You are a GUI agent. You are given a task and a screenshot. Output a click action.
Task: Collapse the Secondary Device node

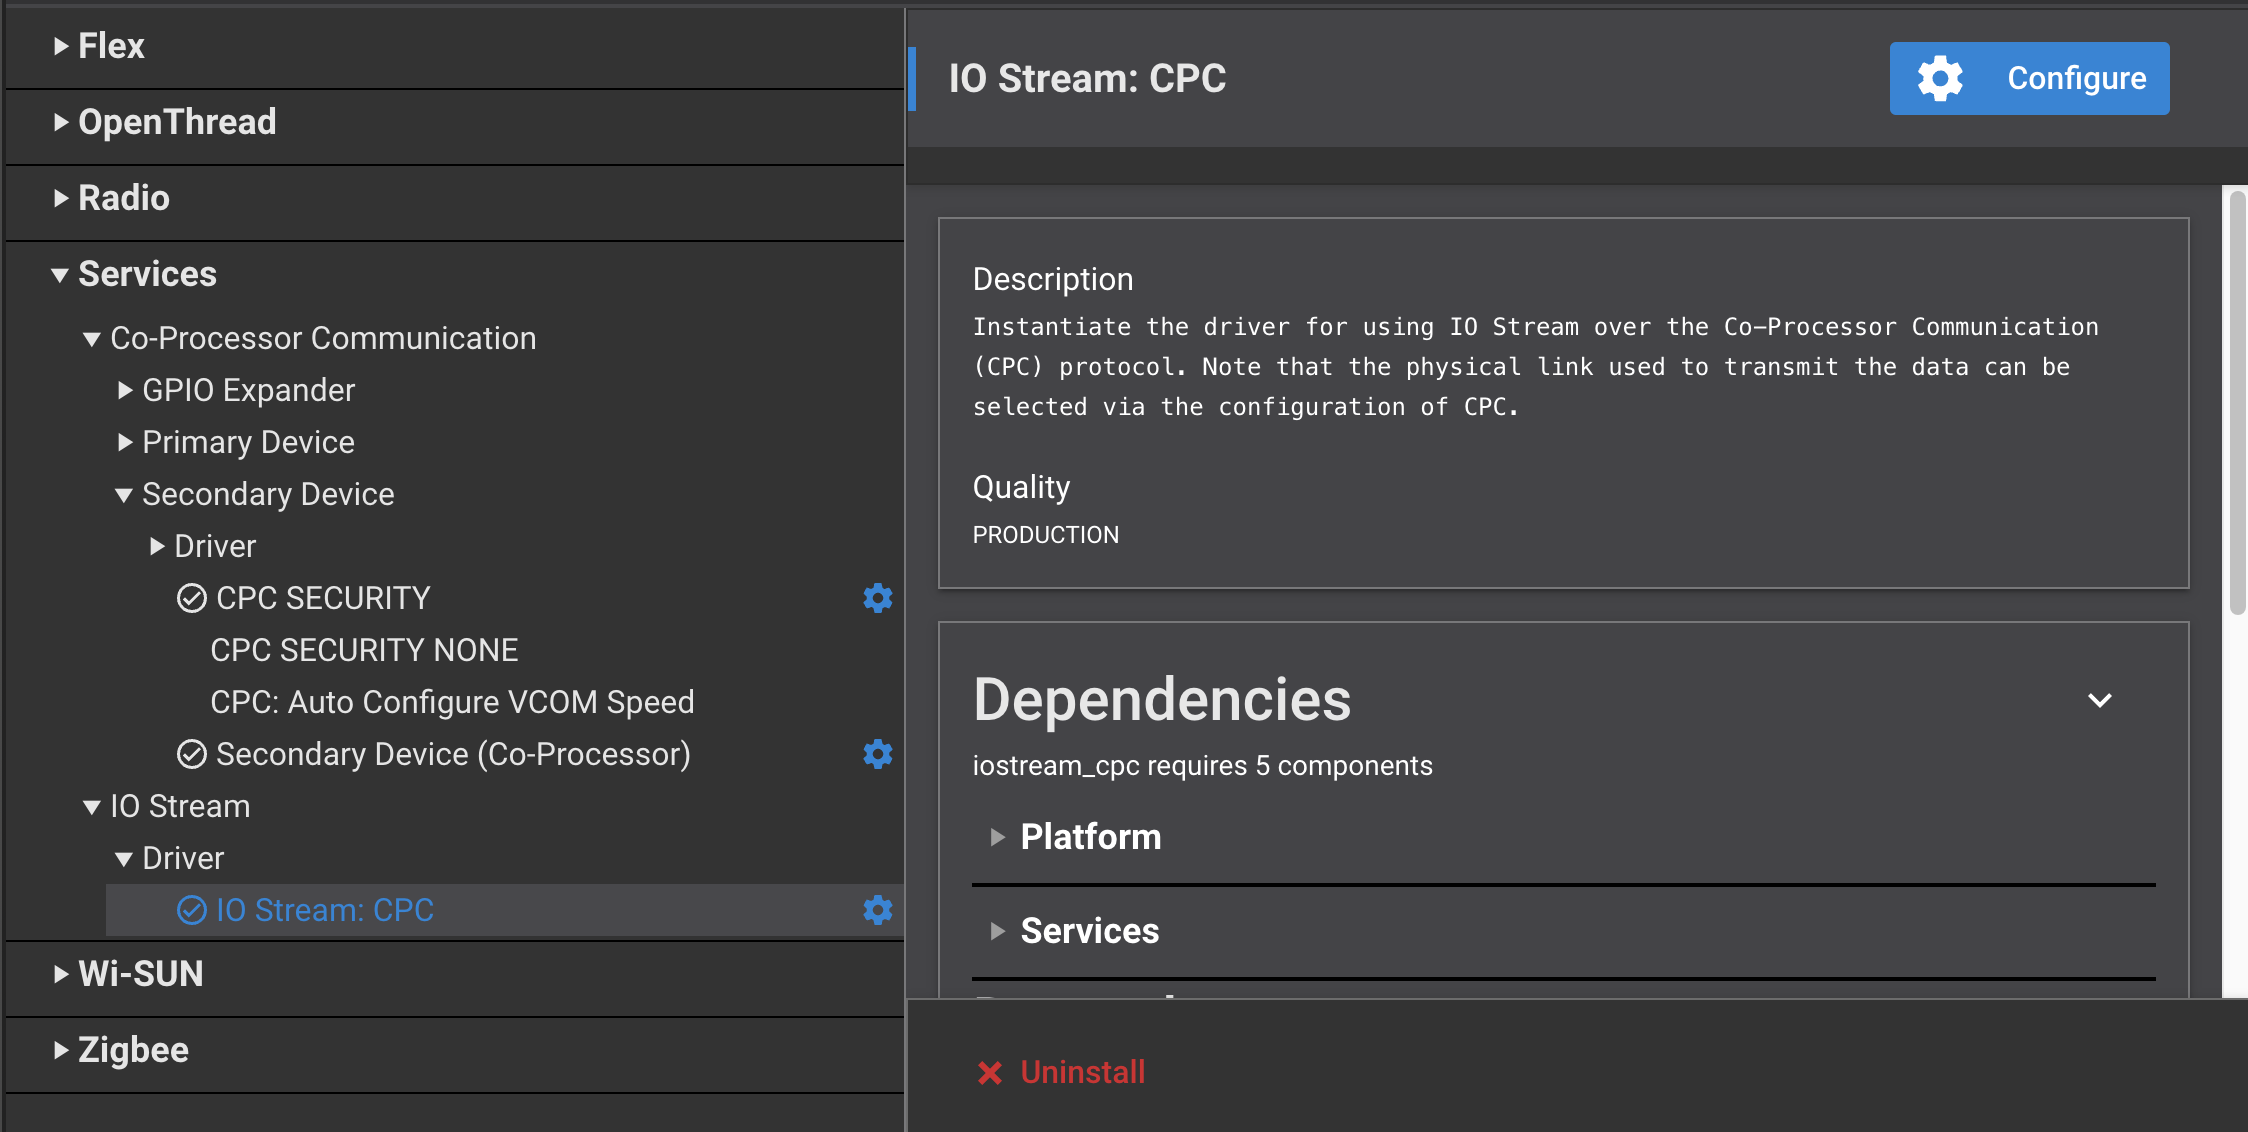pyautogui.click(x=124, y=495)
